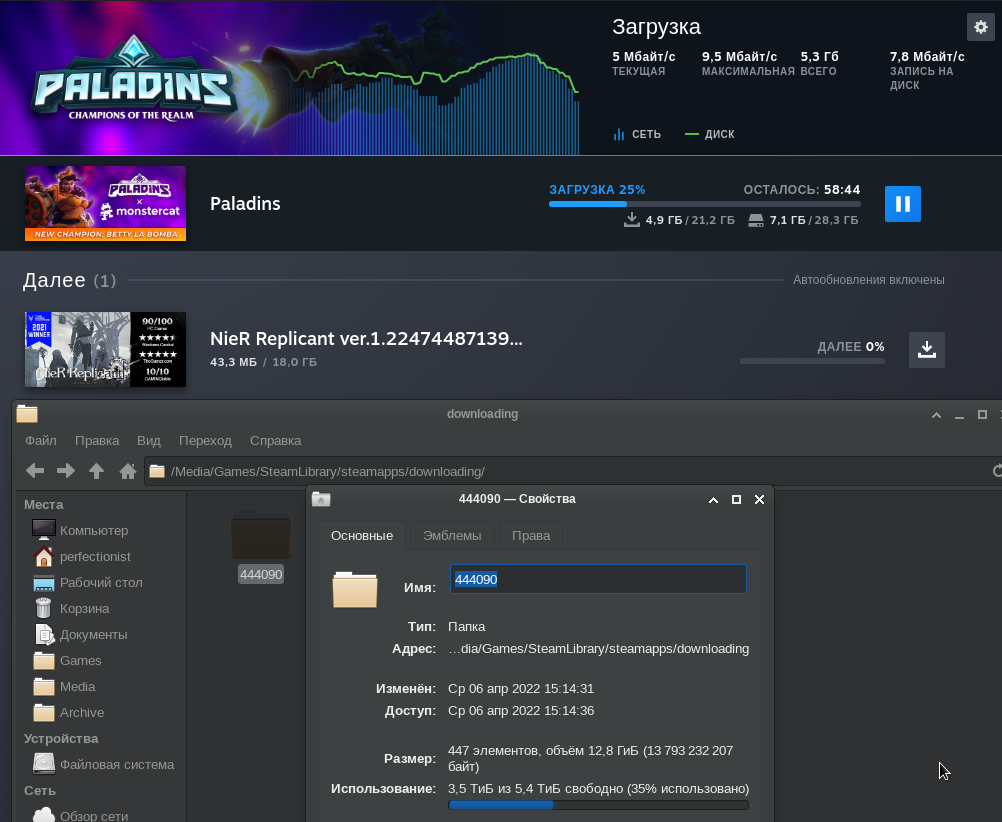Open the Переход menu
The width and height of the screenshot is (1002, 822).
click(x=205, y=440)
